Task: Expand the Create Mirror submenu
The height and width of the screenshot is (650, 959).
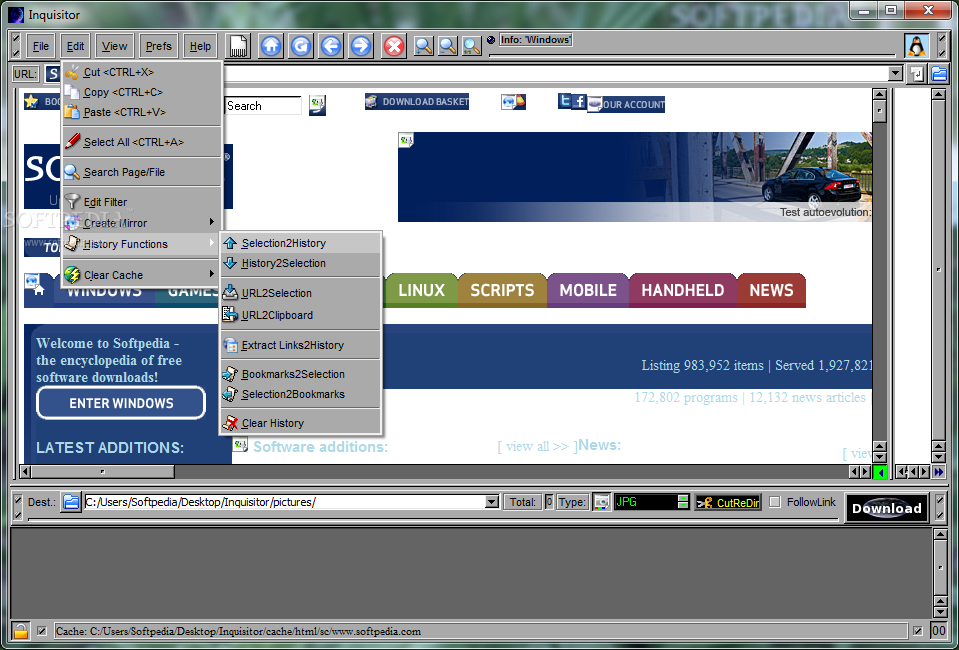Action: 141,223
